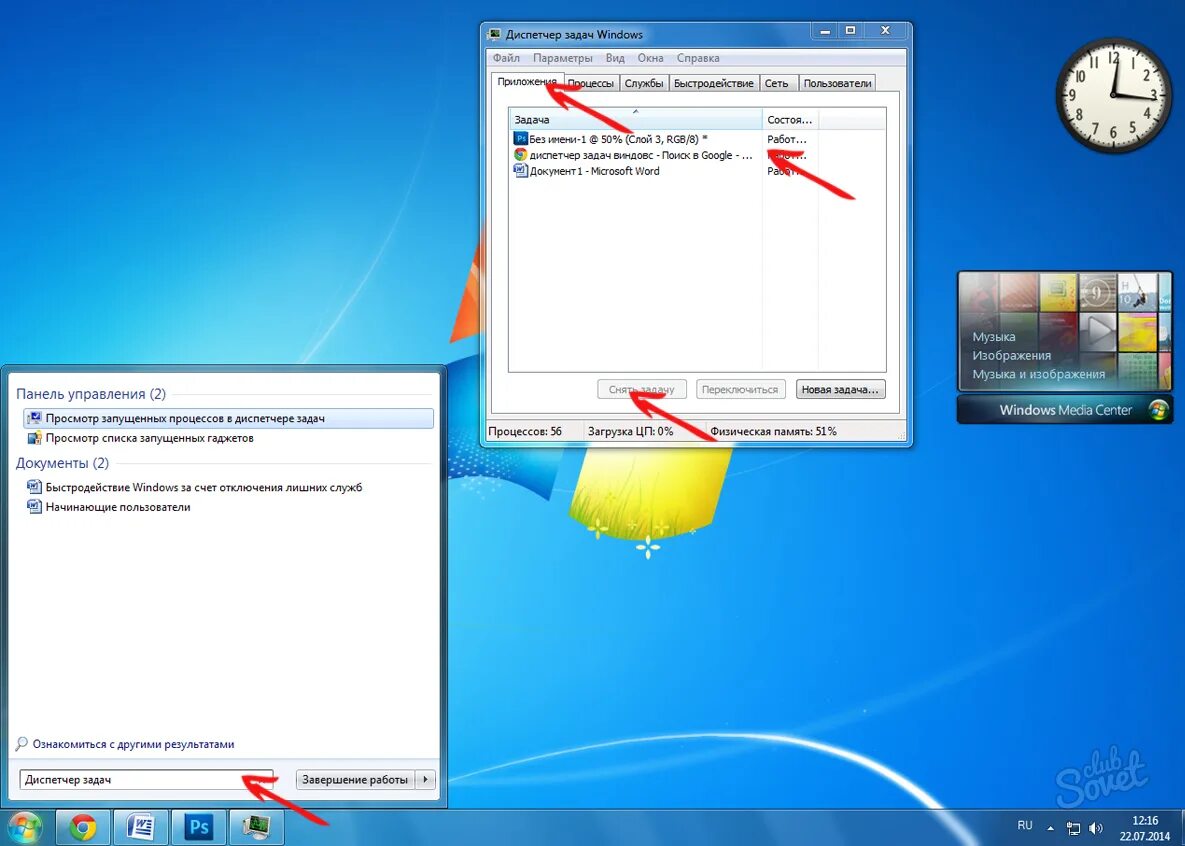The width and height of the screenshot is (1185, 846).
Task: Click the icon beside Просмотр списка гаджетов
Action: point(34,438)
